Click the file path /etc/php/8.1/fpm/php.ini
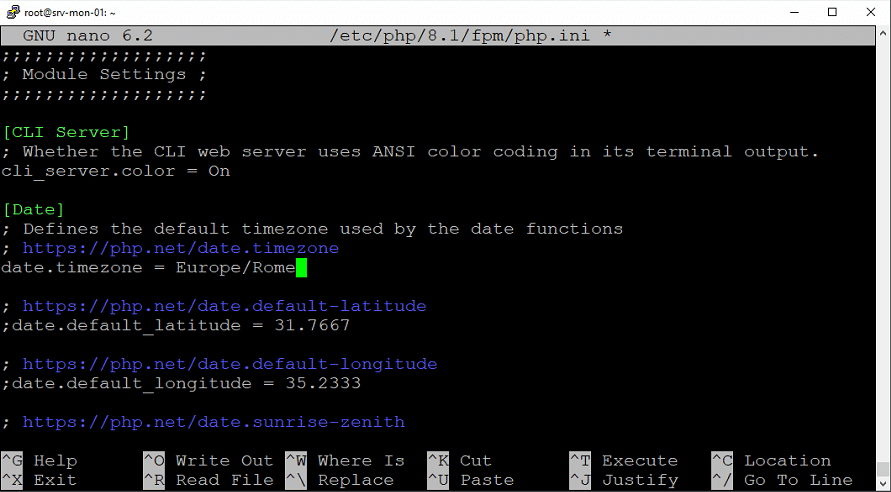 pyautogui.click(x=460, y=36)
